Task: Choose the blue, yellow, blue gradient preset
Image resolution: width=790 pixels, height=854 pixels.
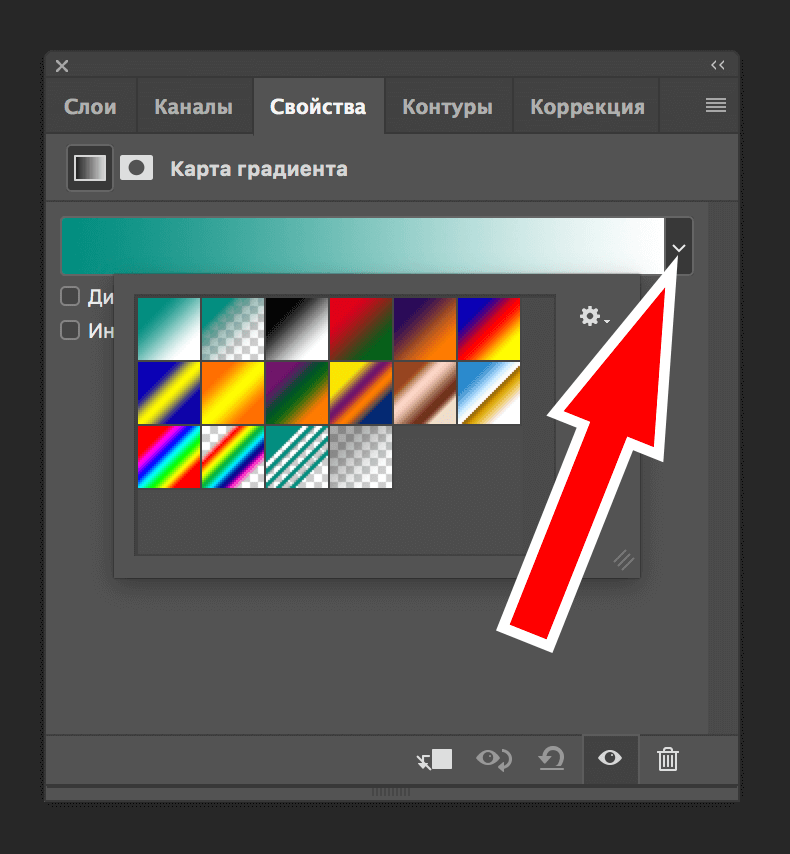Action: tap(169, 393)
